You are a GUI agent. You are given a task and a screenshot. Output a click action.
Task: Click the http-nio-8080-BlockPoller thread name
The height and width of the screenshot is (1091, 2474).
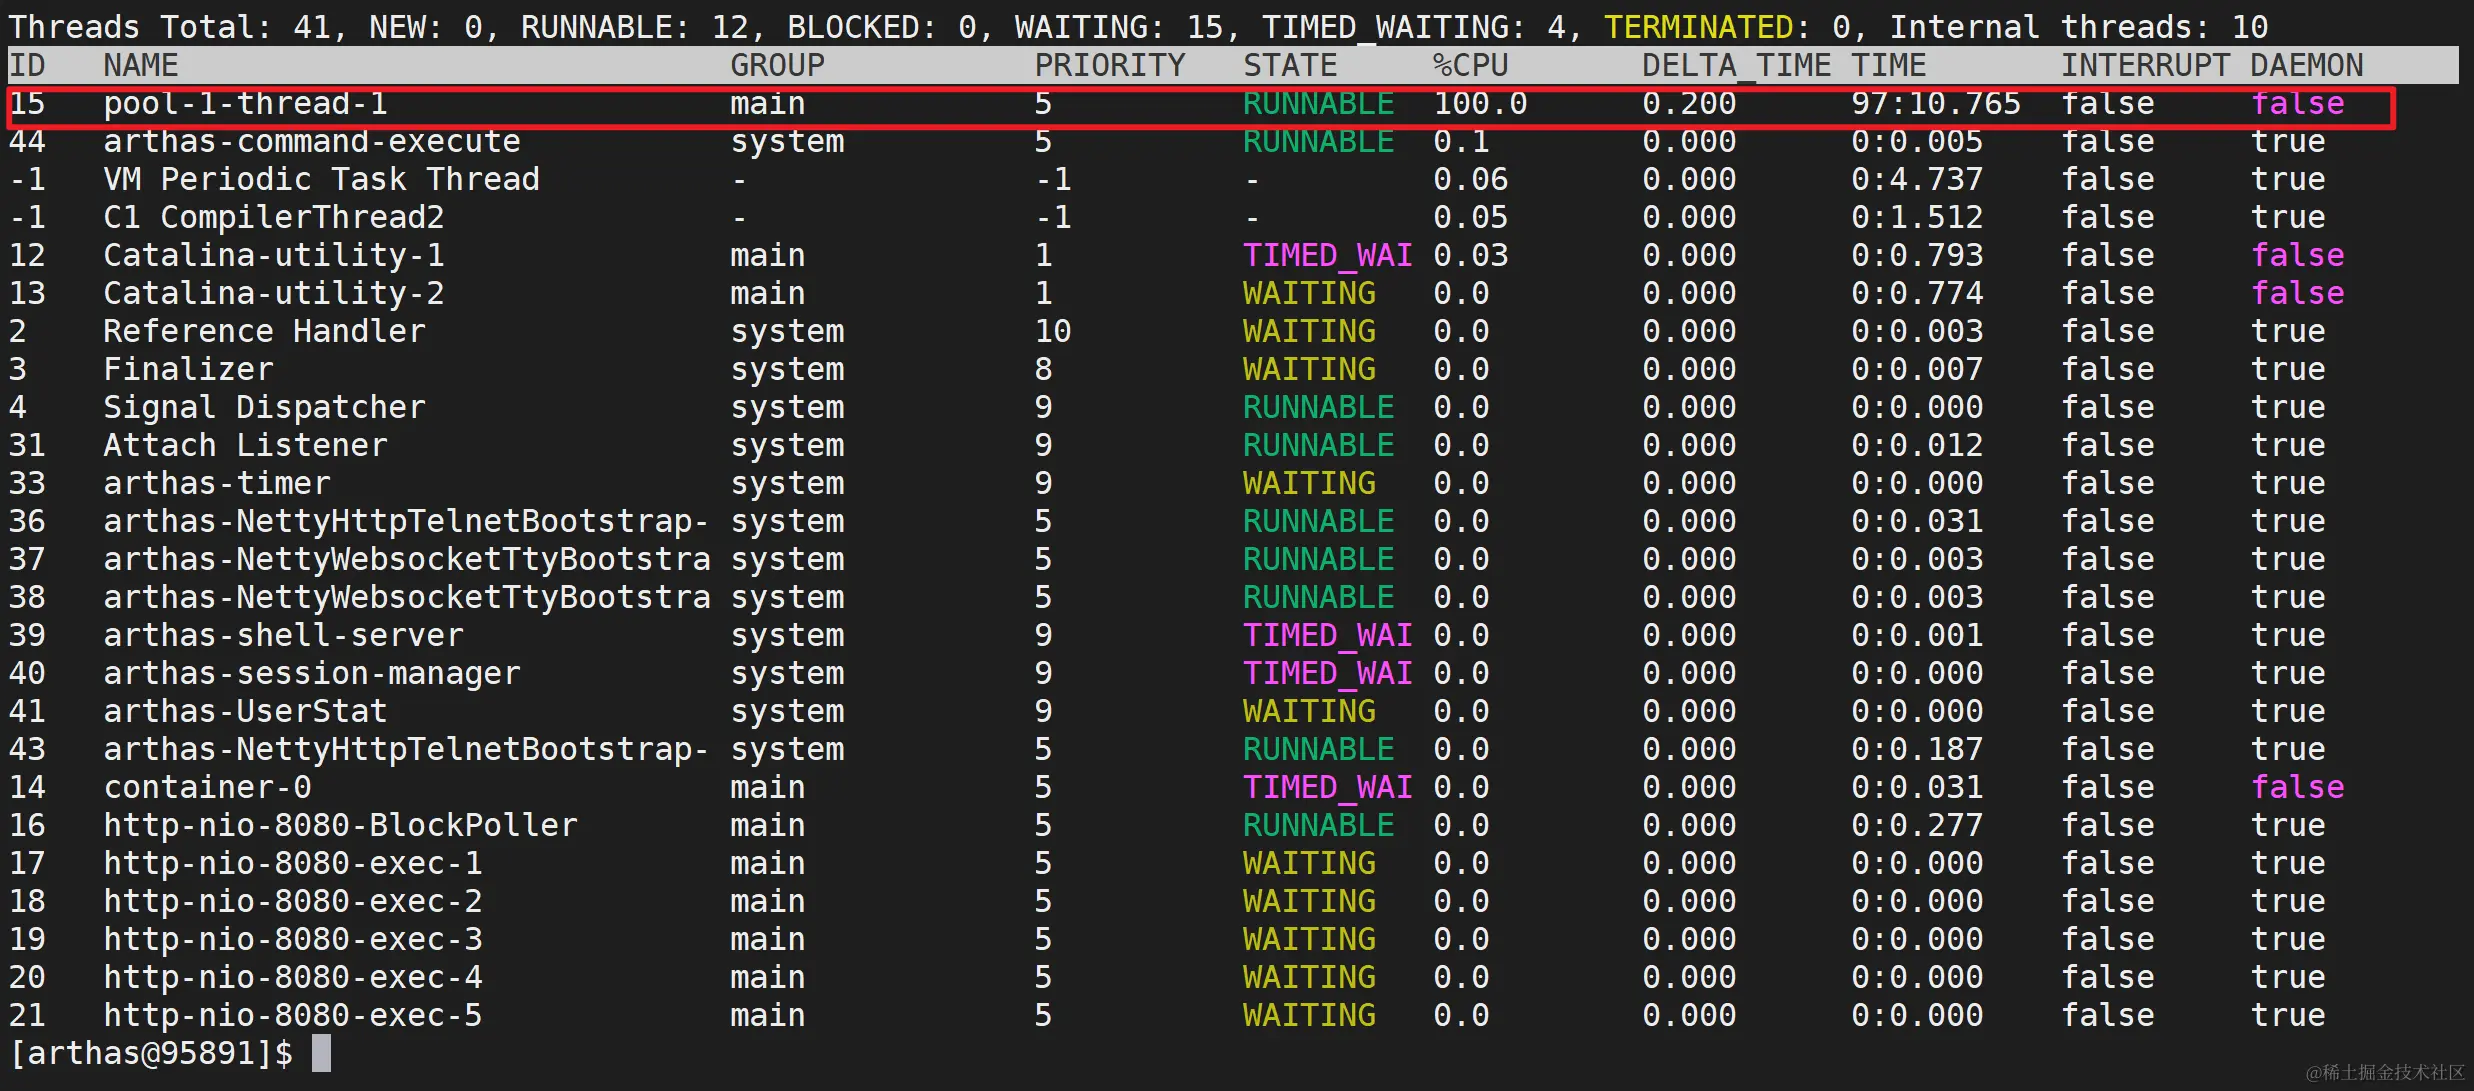click(340, 826)
